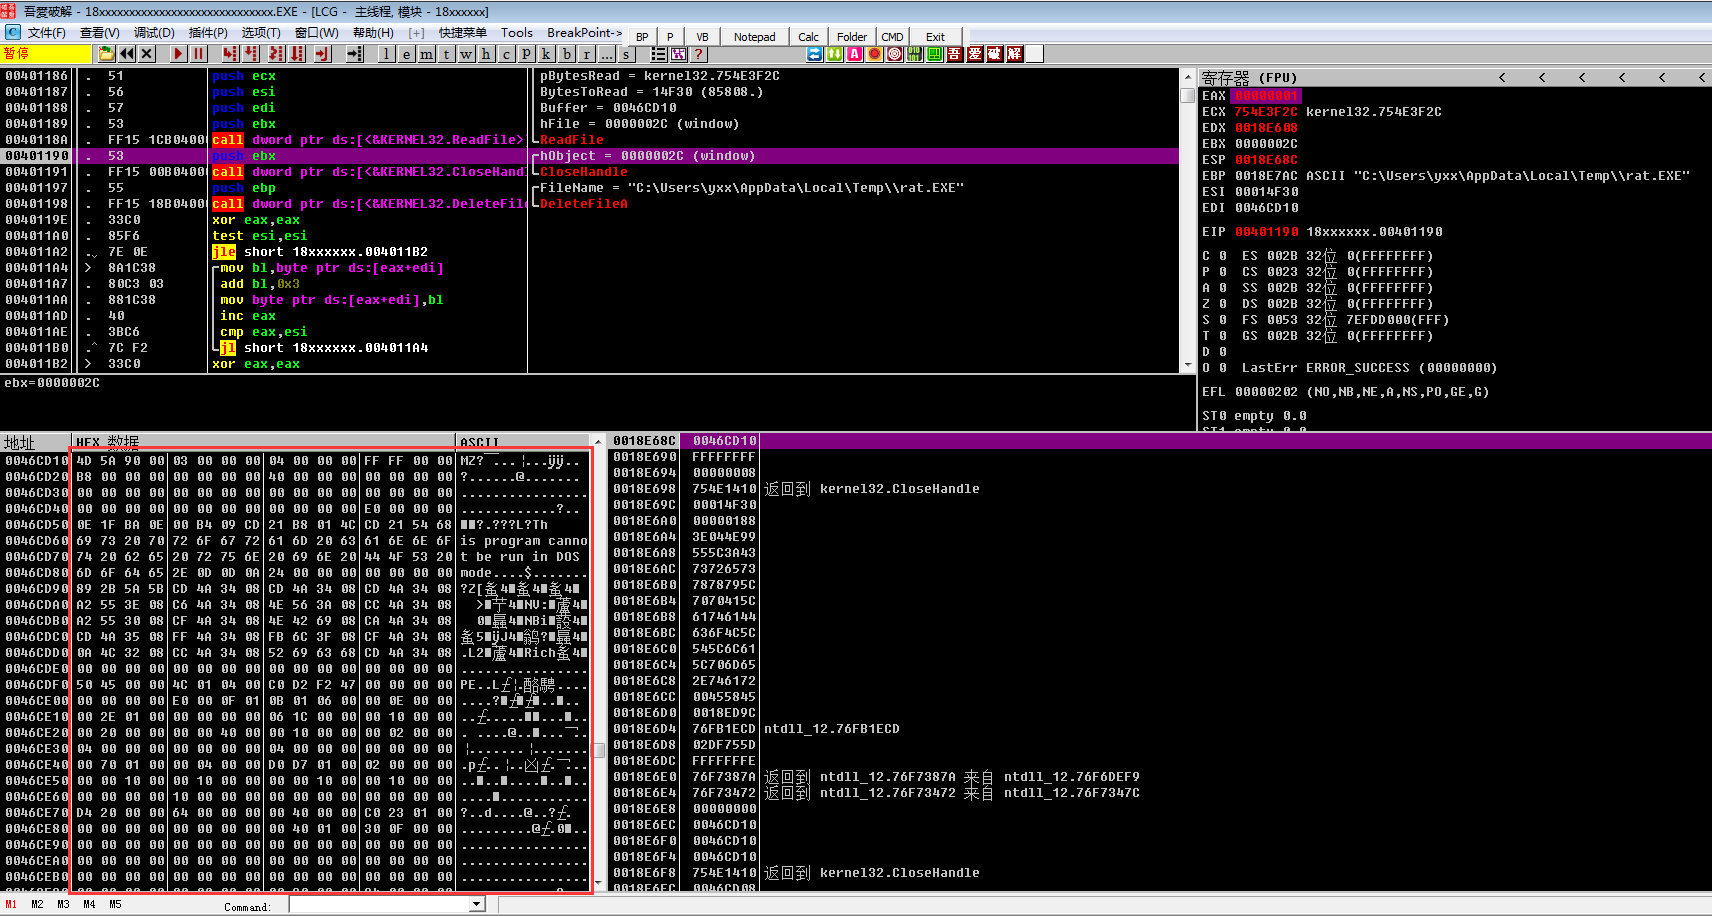The width and height of the screenshot is (1712, 916).
Task: Open the 文件(F) menu
Action: 46,33
